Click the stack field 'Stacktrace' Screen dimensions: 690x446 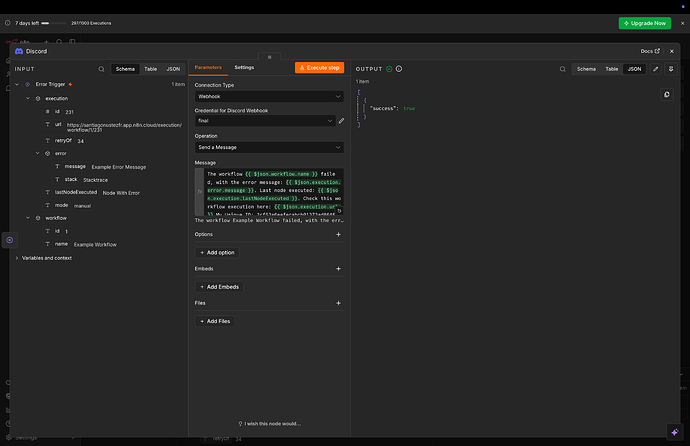pyautogui.click(x=95, y=180)
